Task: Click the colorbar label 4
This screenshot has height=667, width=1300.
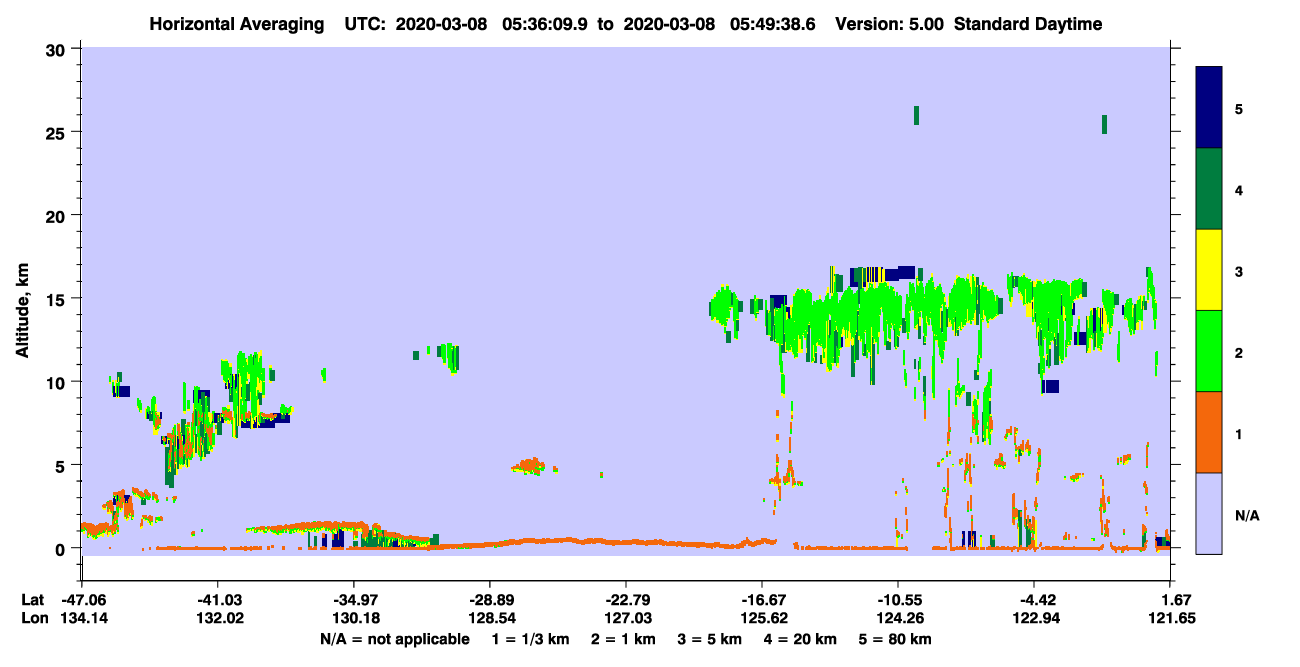Action: (x=1239, y=189)
